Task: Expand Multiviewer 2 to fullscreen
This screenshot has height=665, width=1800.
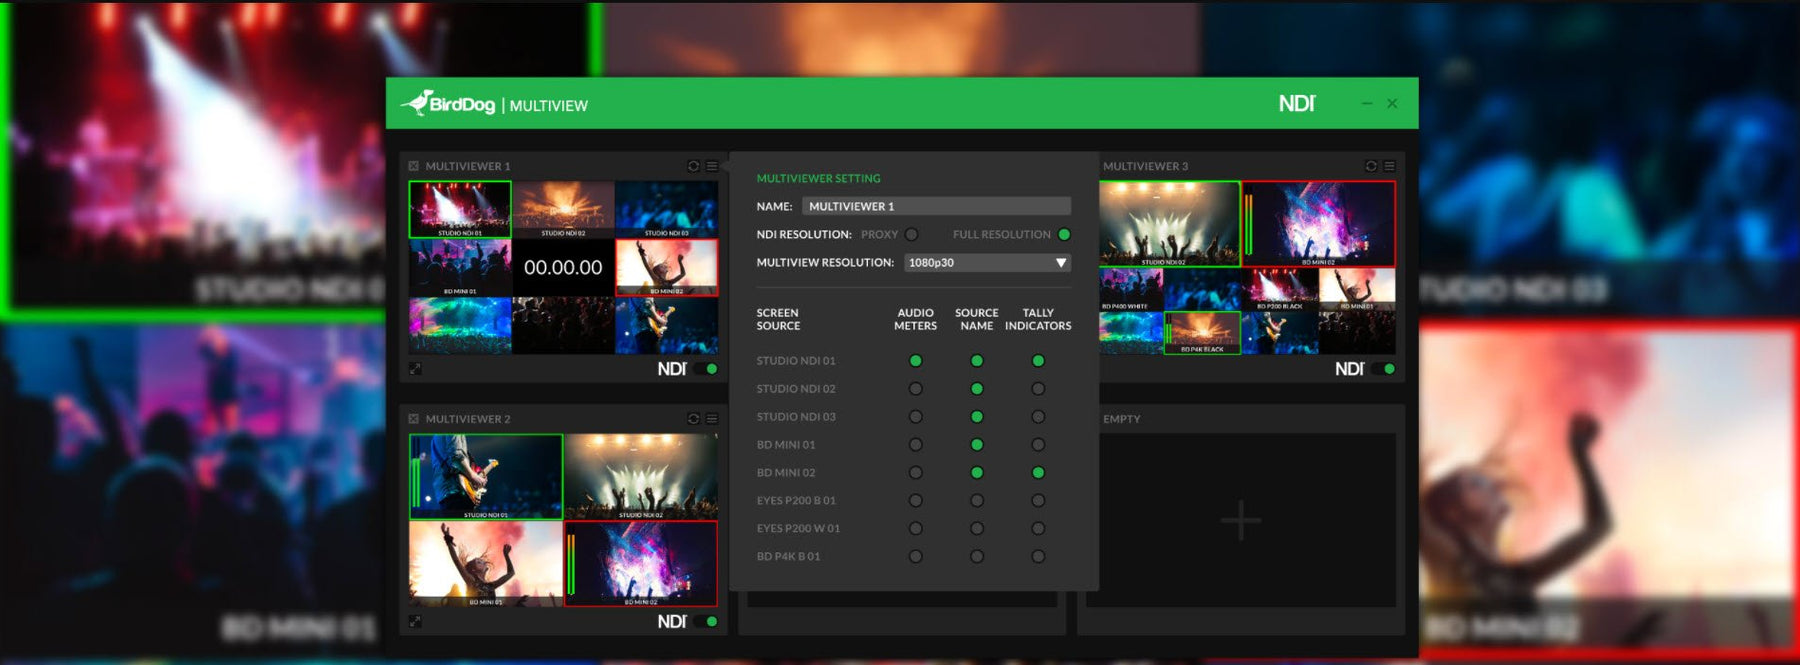Action: [x=415, y=622]
